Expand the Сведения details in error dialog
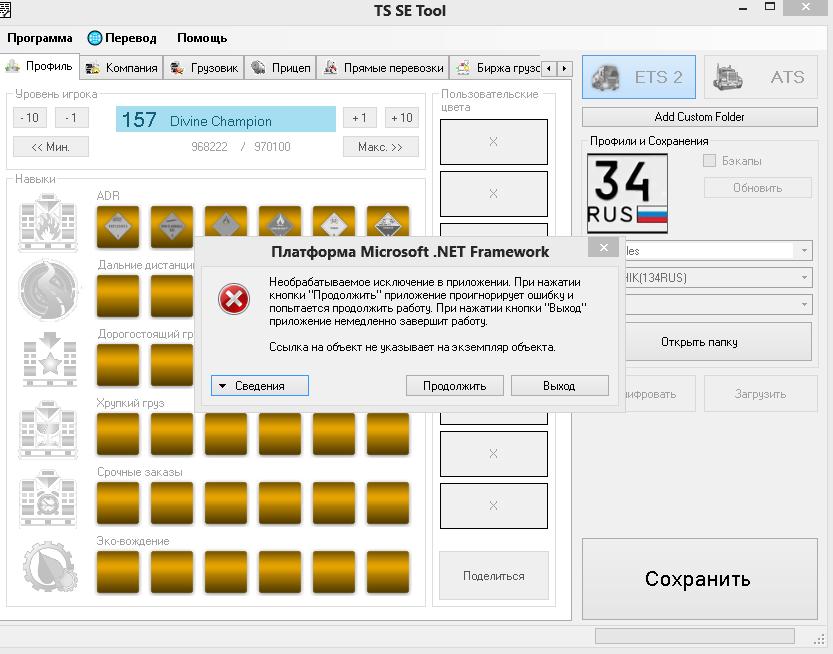Screen dimensions: 833x654 pos(260,385)
